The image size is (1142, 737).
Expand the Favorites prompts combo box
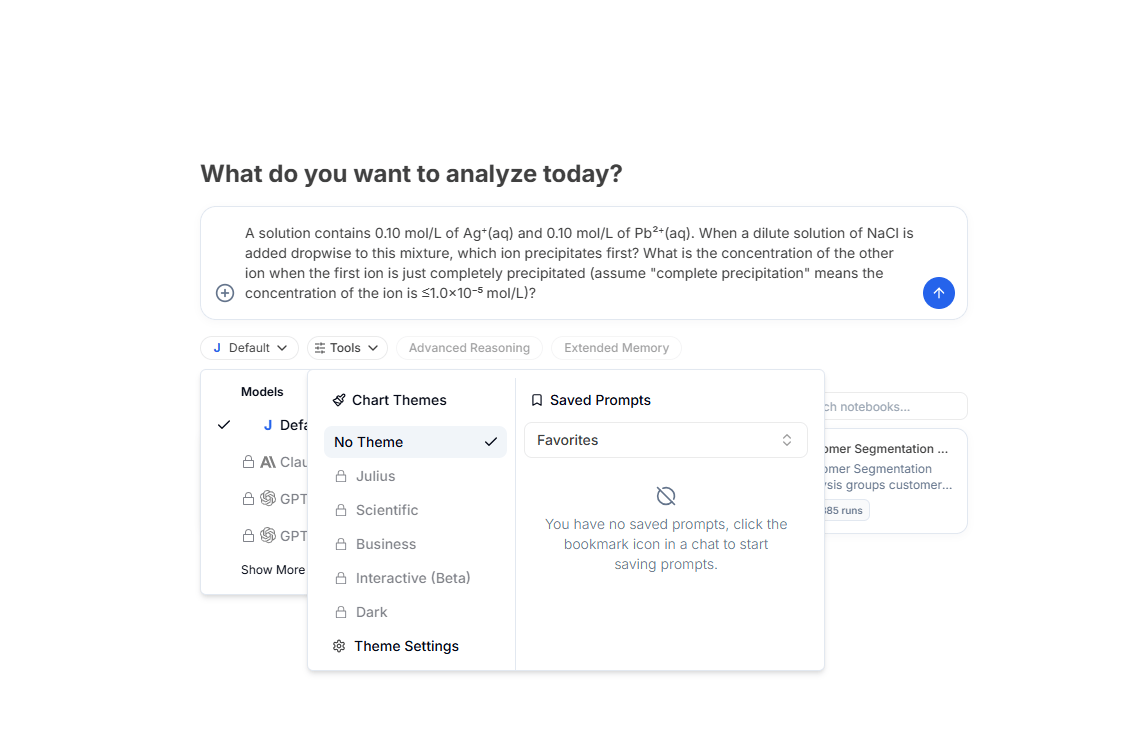pos(665,440)
